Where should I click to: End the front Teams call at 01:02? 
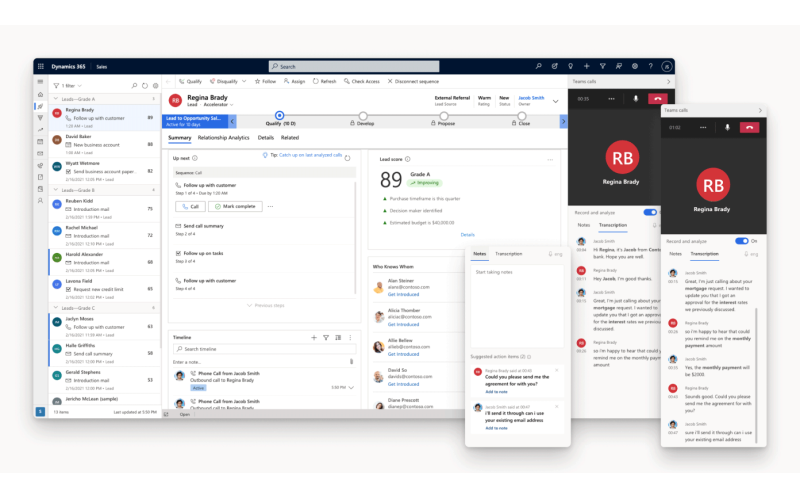[x=749, y=128]
